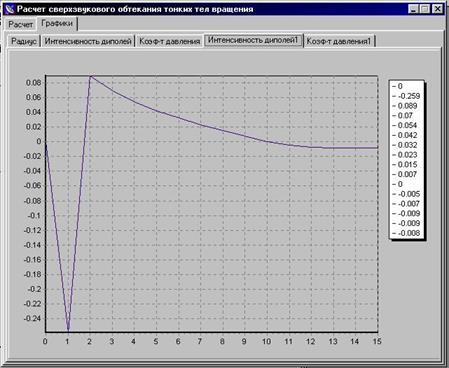Click legend entry 0.042
449x368 pixels.
coord(405,135)
